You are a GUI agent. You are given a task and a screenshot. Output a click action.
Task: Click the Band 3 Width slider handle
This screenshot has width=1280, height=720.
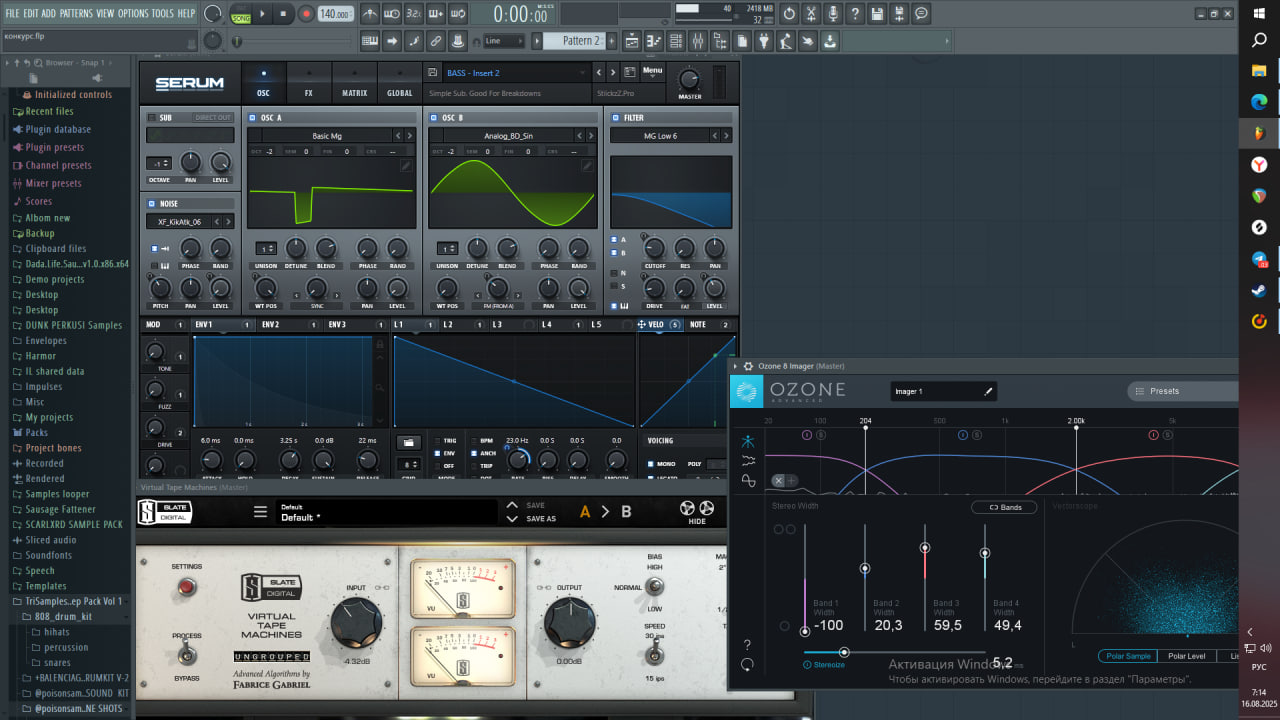tap(925, 547)
